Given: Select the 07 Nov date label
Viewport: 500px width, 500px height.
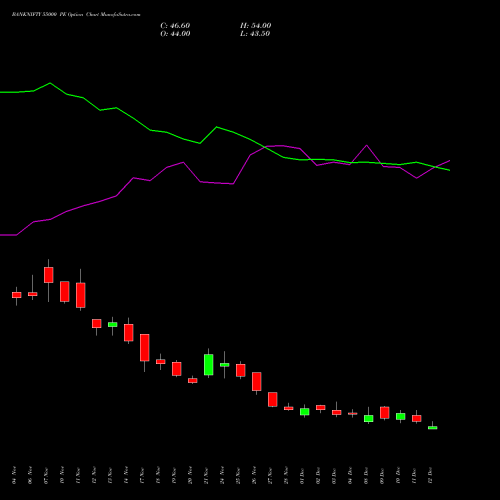Looking at the screenshot, I should point(46,475).
